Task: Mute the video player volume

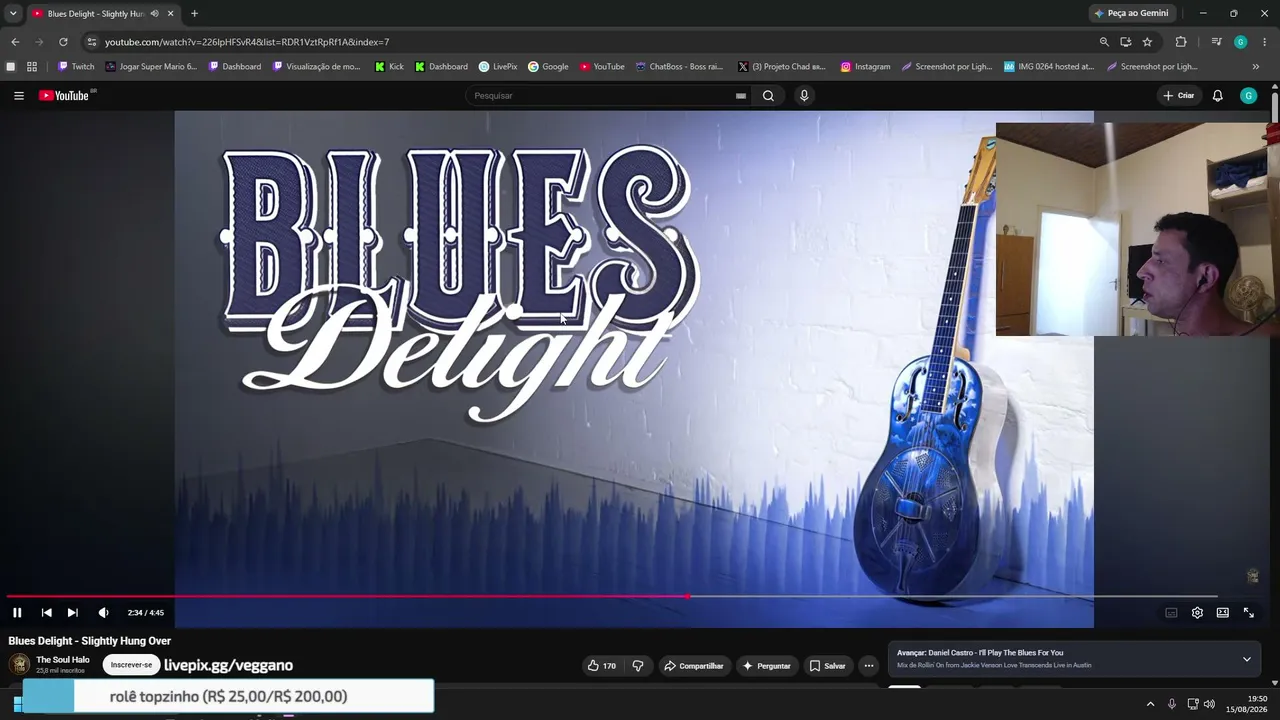Action: [103, 613]
